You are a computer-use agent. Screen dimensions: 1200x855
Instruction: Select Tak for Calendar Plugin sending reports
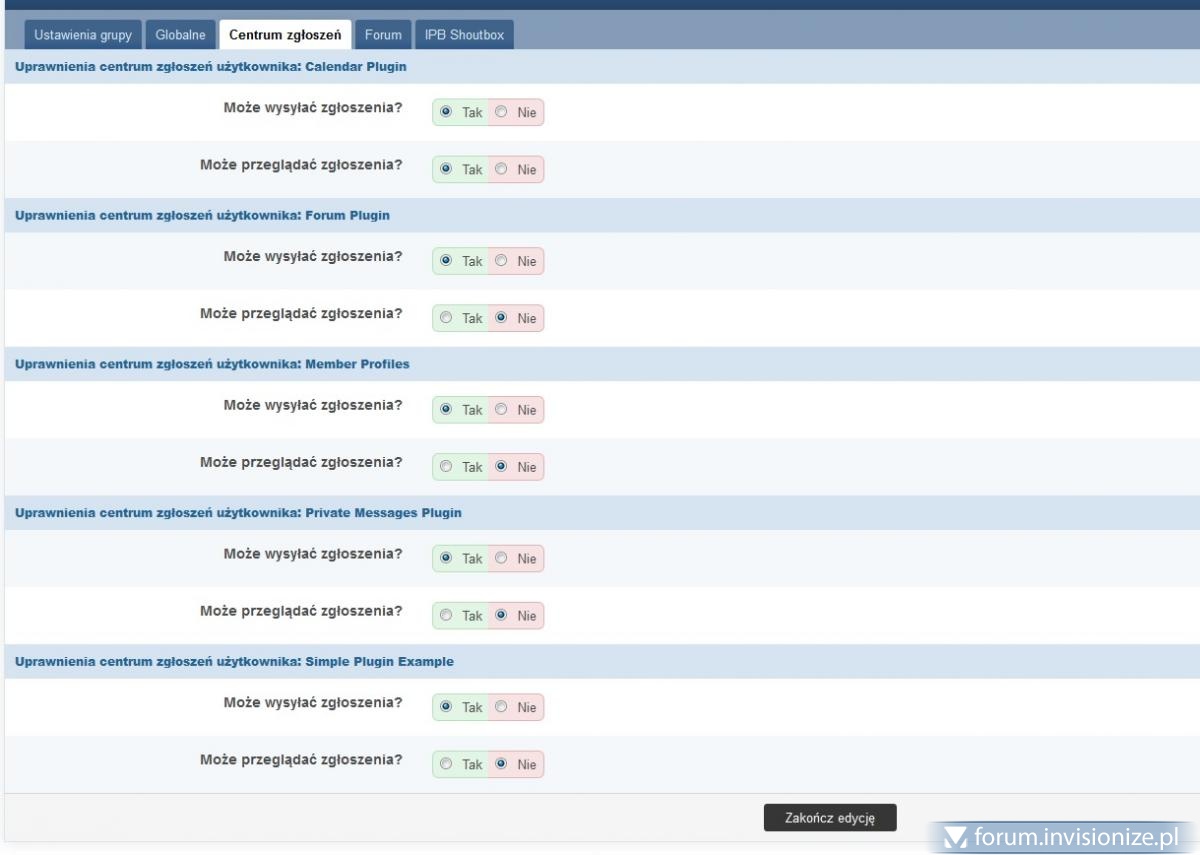click(x=446, y=113)
